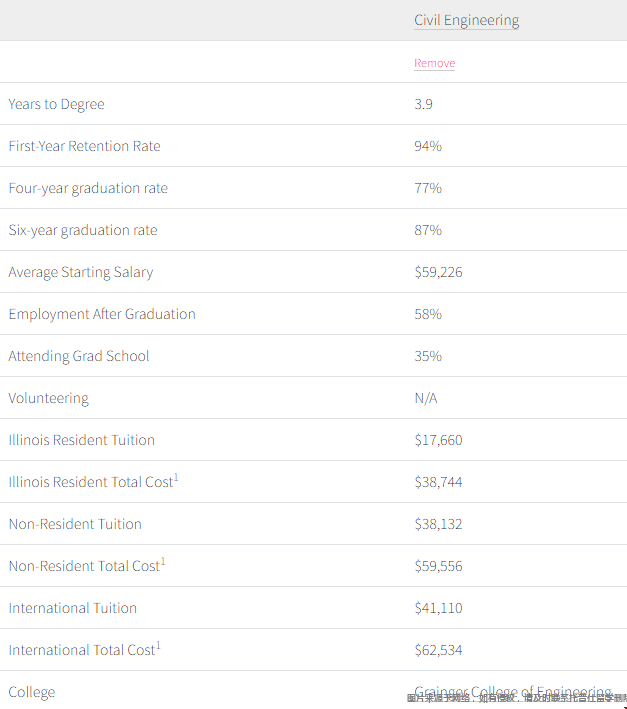Open footnote 1 beside International Total Cost
Viewport: 627px width, 709px height.
[x=158, y=646]
